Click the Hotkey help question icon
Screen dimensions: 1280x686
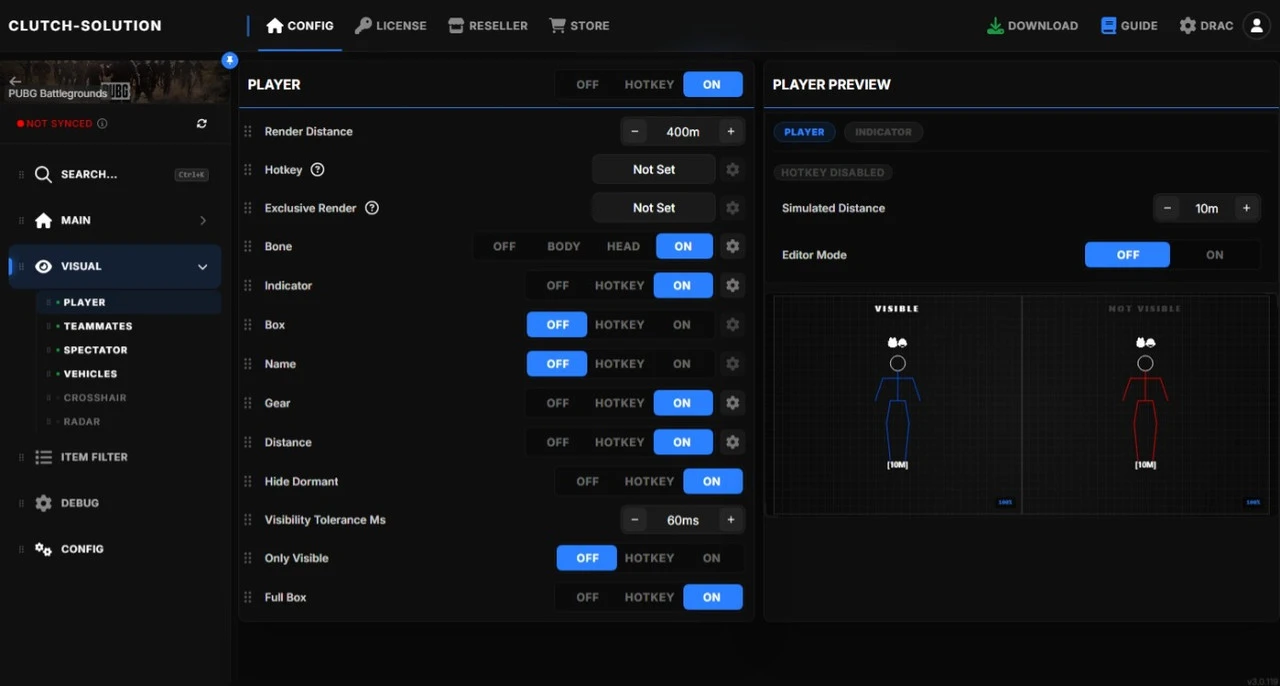coord(318,170)
